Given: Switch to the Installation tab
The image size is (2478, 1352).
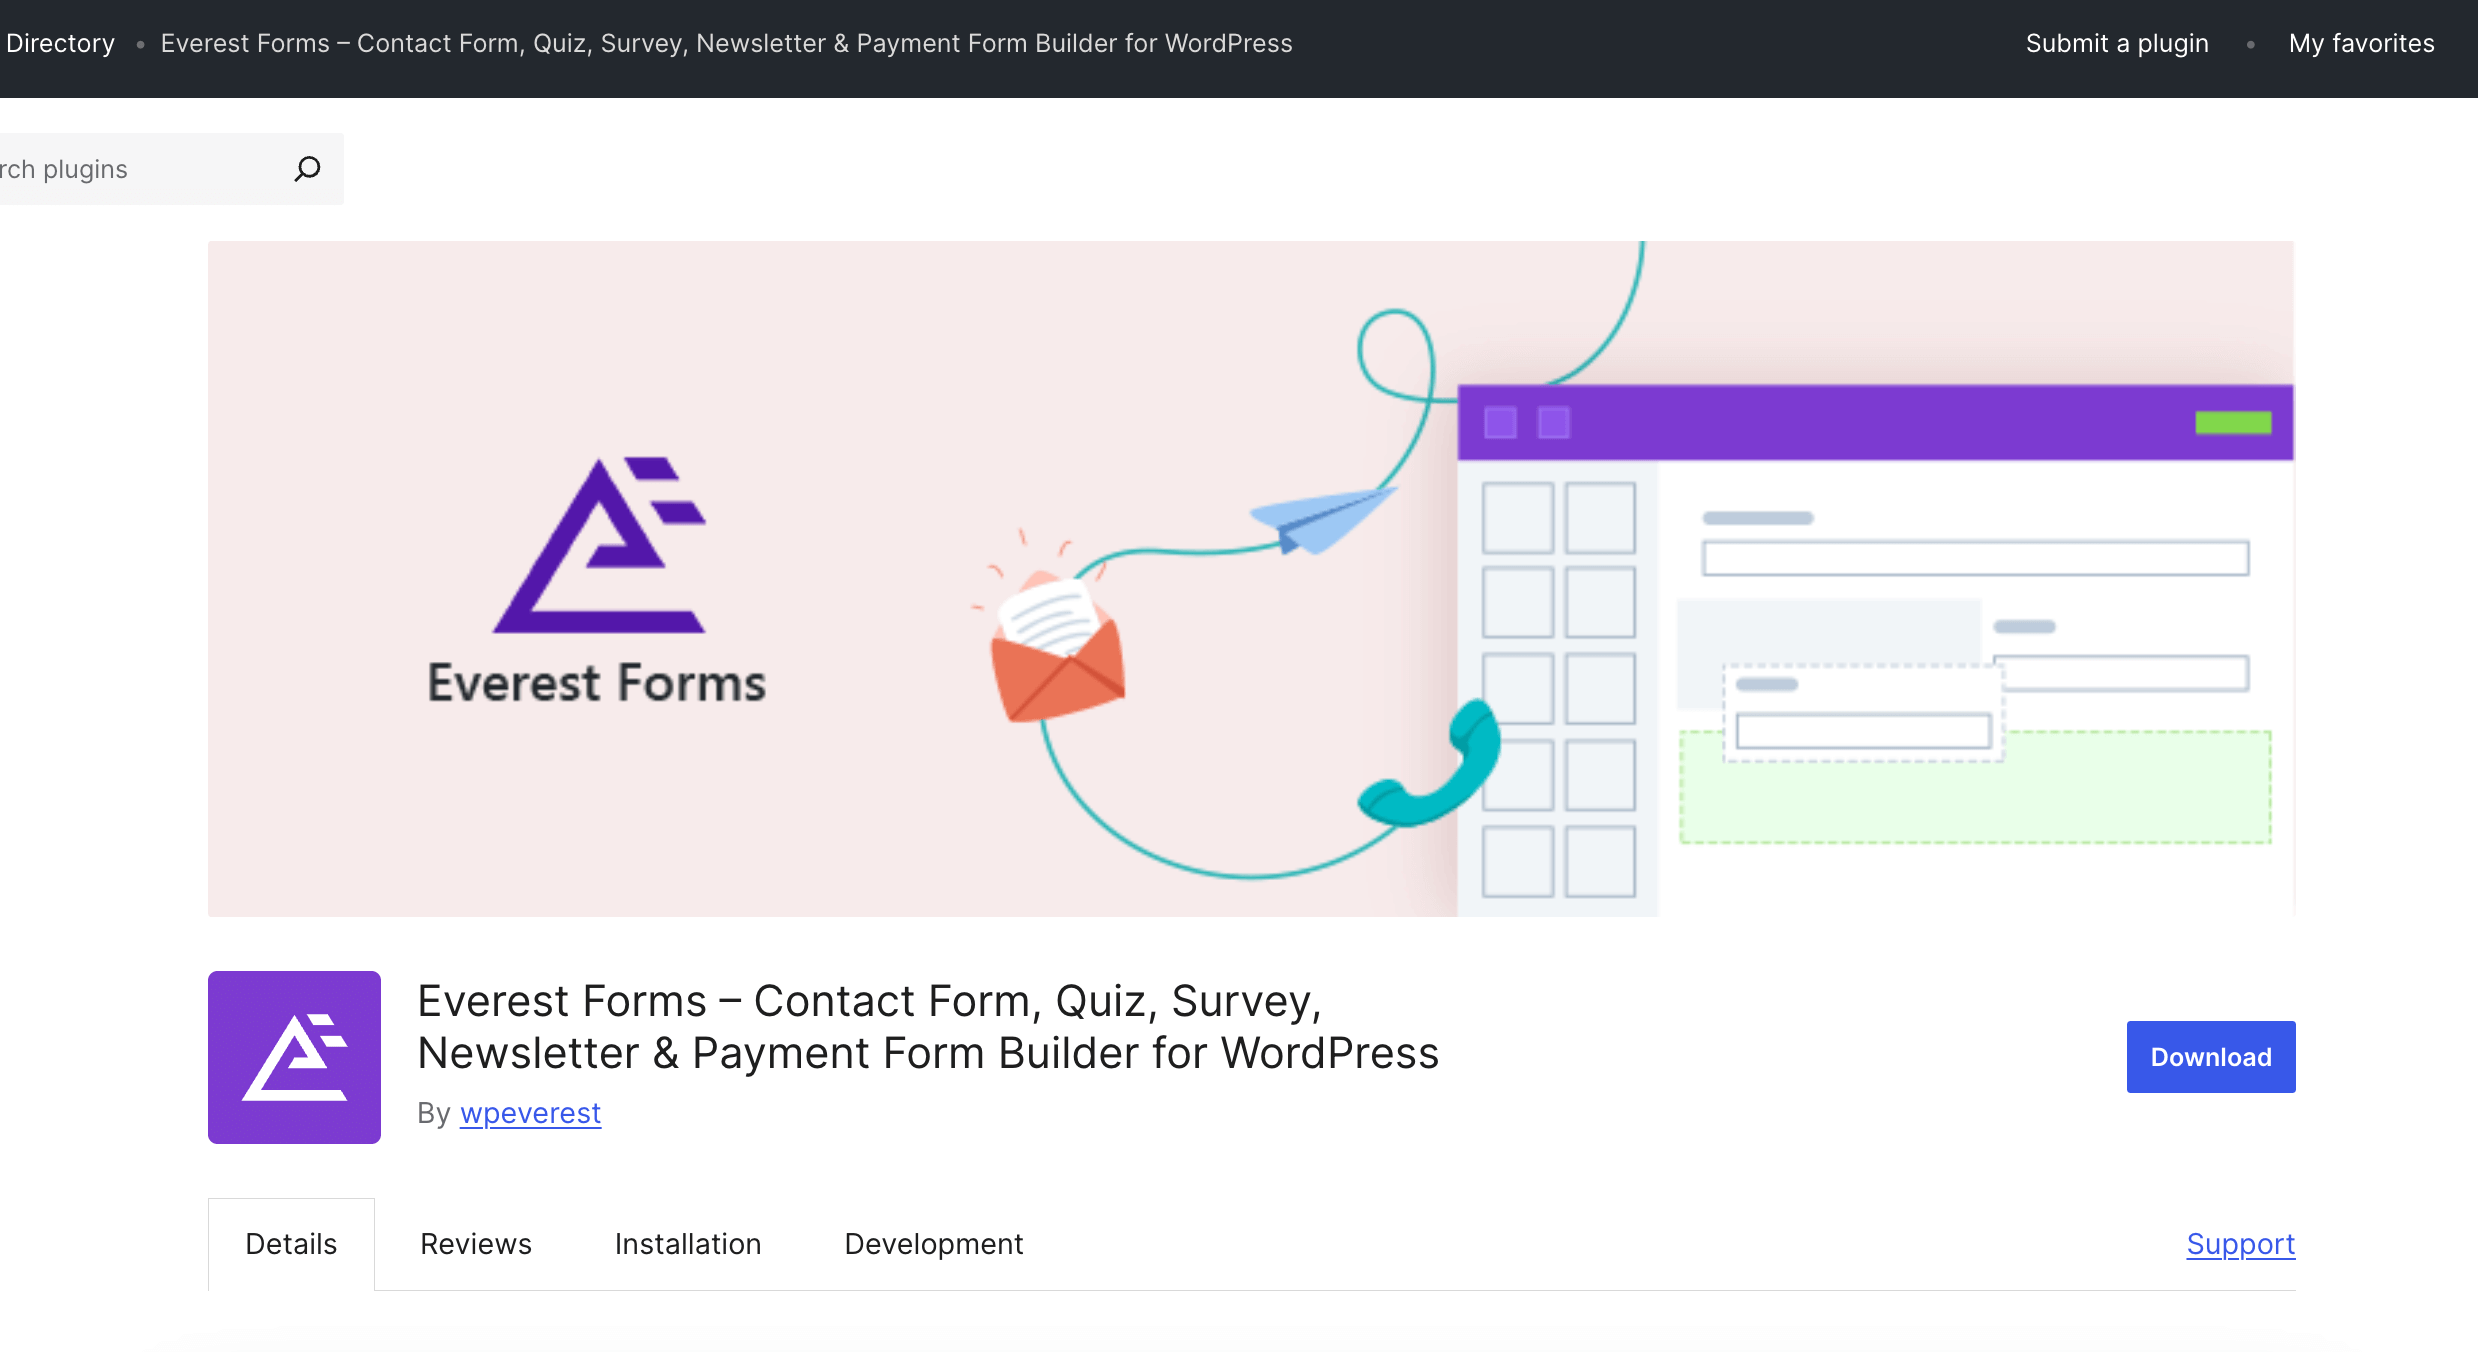Looking at the screenshot, I should click(x=688, y=1244).
